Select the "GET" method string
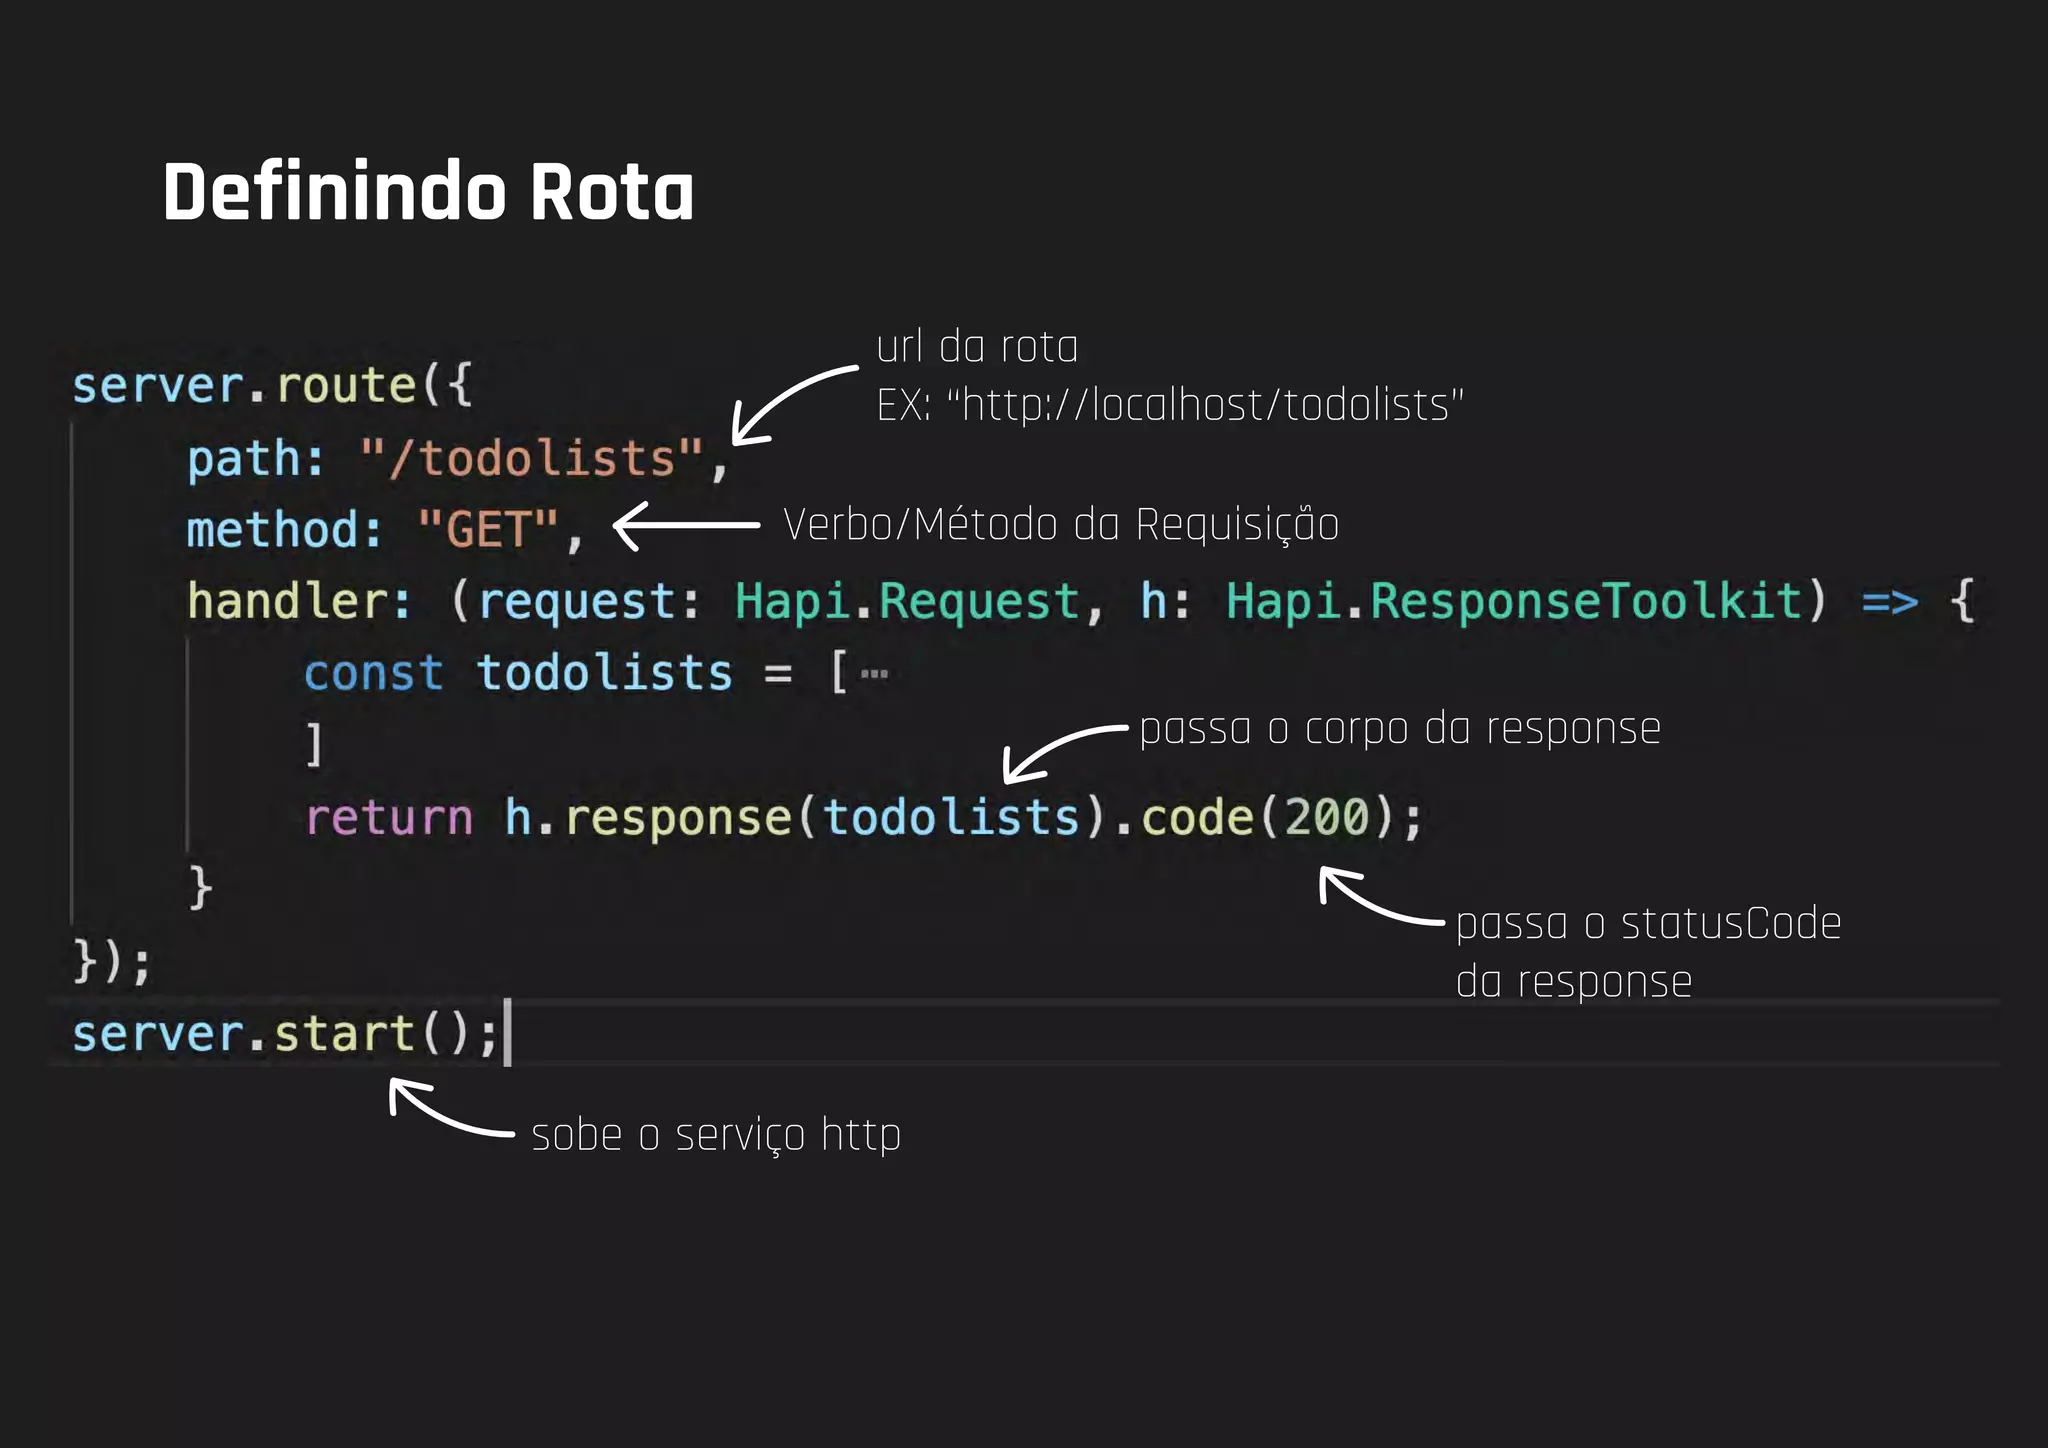Screen dimensions: 2048x1448 (x=488, y=529)
